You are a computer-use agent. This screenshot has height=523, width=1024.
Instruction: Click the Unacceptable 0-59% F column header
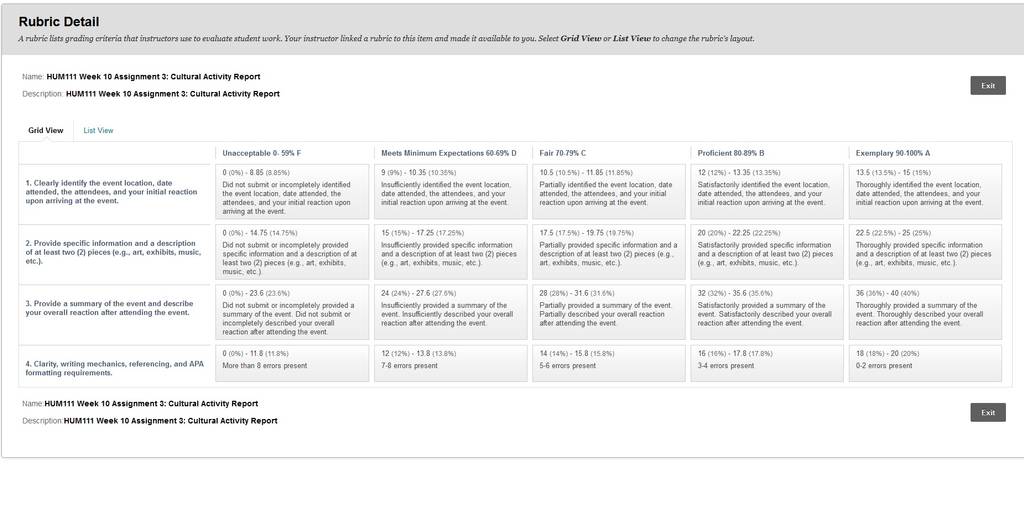click(262, 153)
